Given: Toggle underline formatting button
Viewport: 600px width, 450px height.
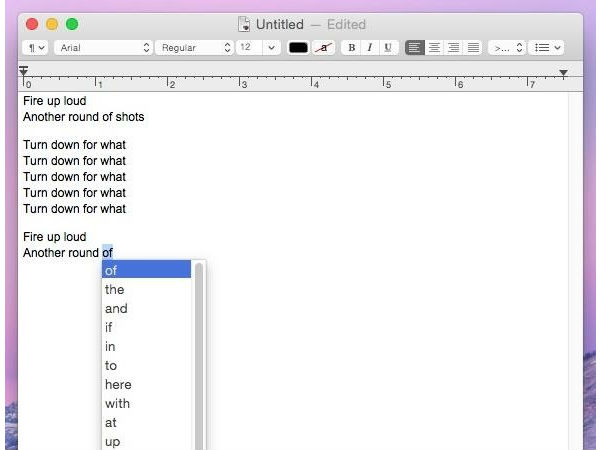Looking at the screenshot, I should tap(387, 47).
